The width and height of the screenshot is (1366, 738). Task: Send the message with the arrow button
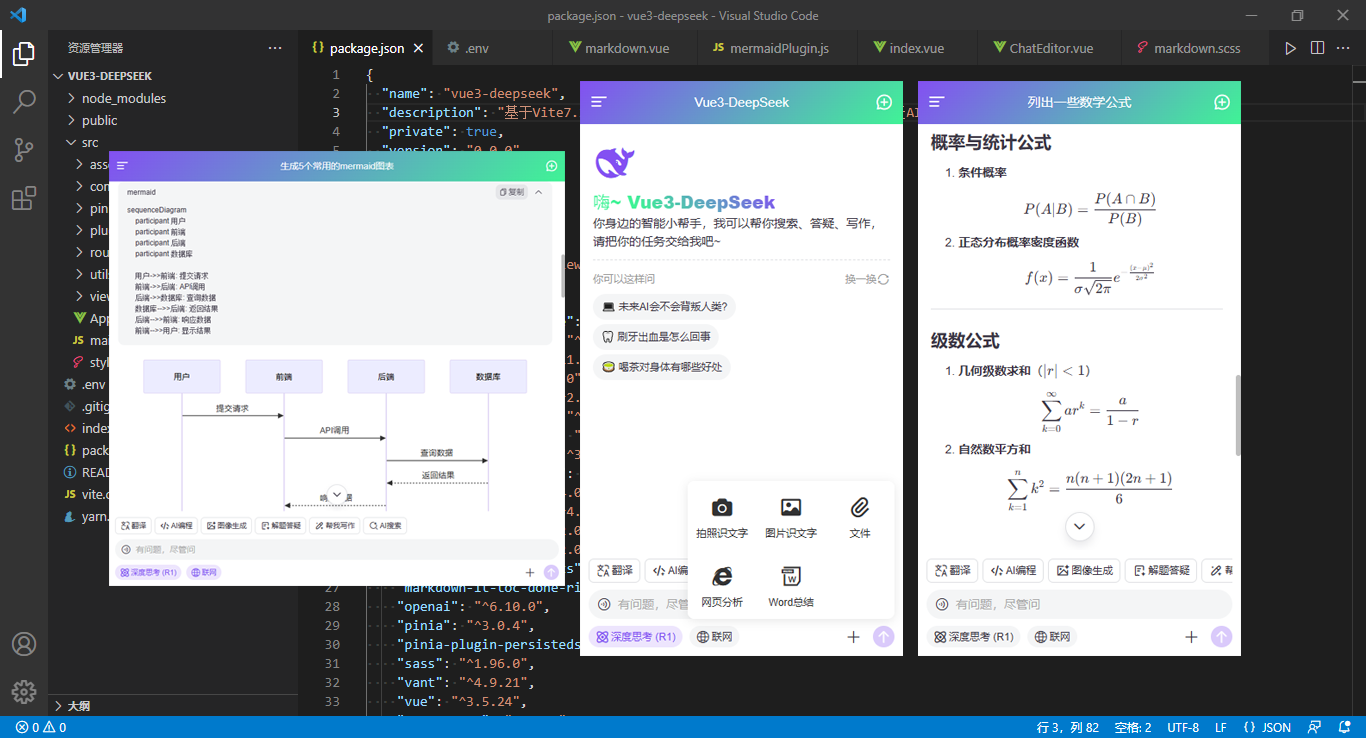tap(884, 637)
